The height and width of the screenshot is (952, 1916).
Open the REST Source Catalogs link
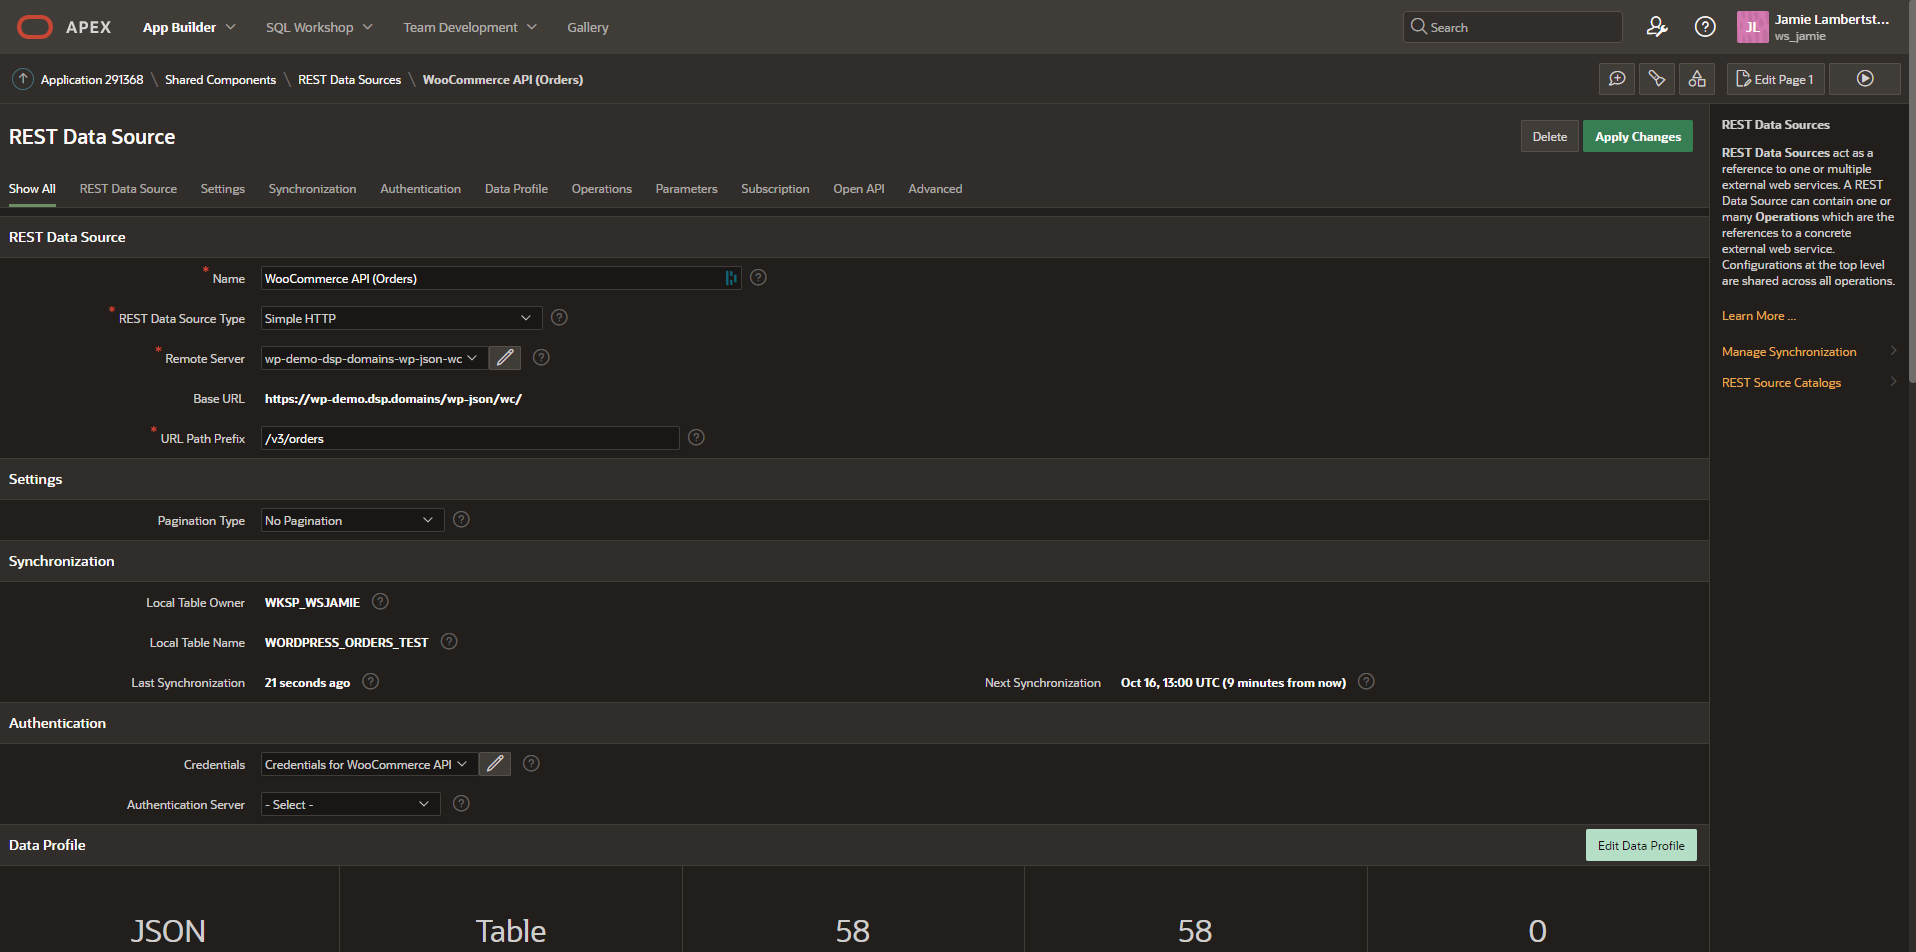[1781, 382]
